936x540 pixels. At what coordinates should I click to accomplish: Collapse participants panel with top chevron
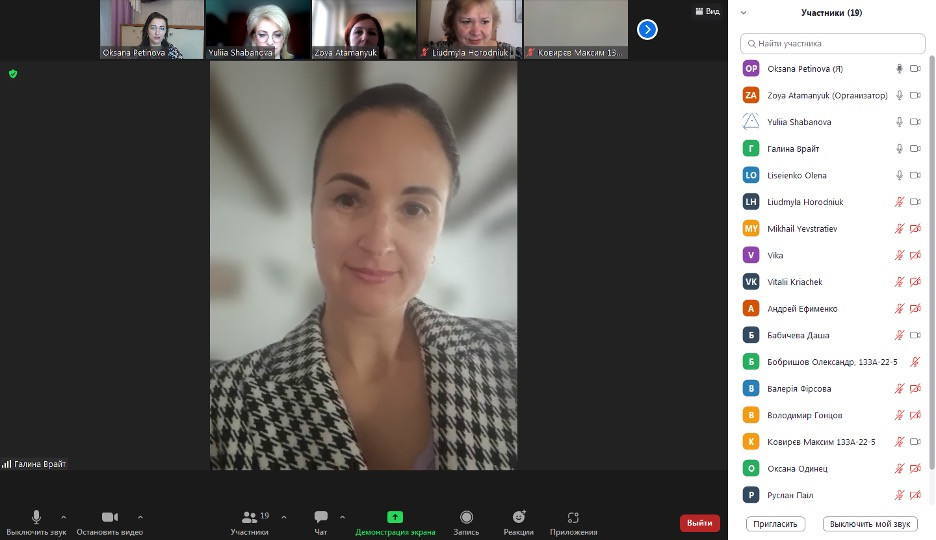(x=743, y=13)
